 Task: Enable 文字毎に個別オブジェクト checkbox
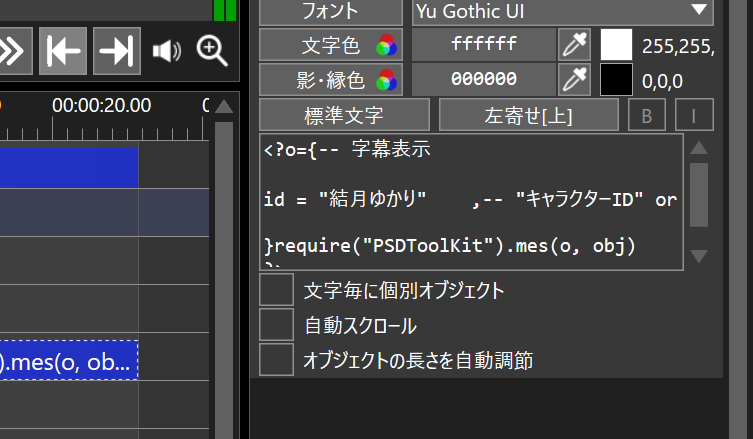[276, 291]
